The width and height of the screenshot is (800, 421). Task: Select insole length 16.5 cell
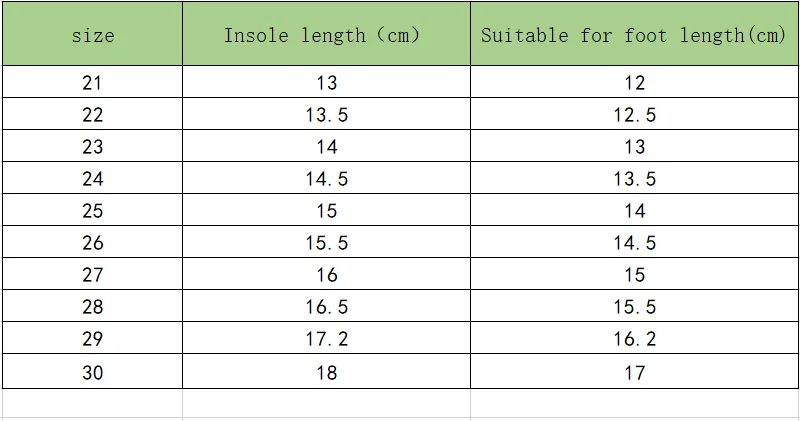coord(327,306)
